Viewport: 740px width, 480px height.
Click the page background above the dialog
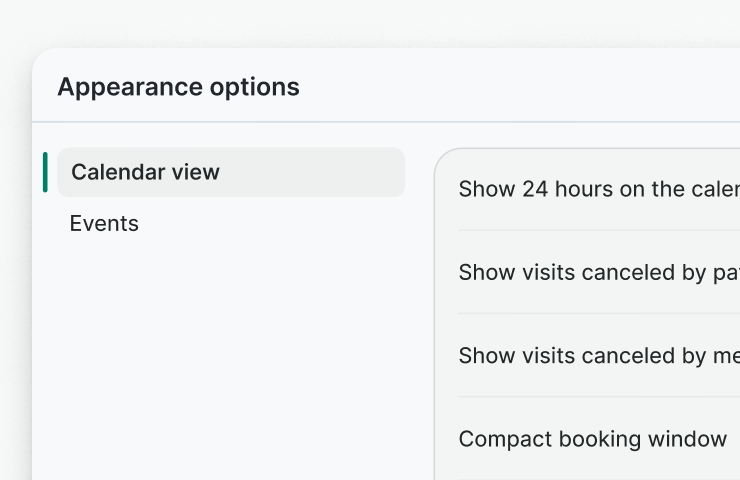[x=370, y=22]
